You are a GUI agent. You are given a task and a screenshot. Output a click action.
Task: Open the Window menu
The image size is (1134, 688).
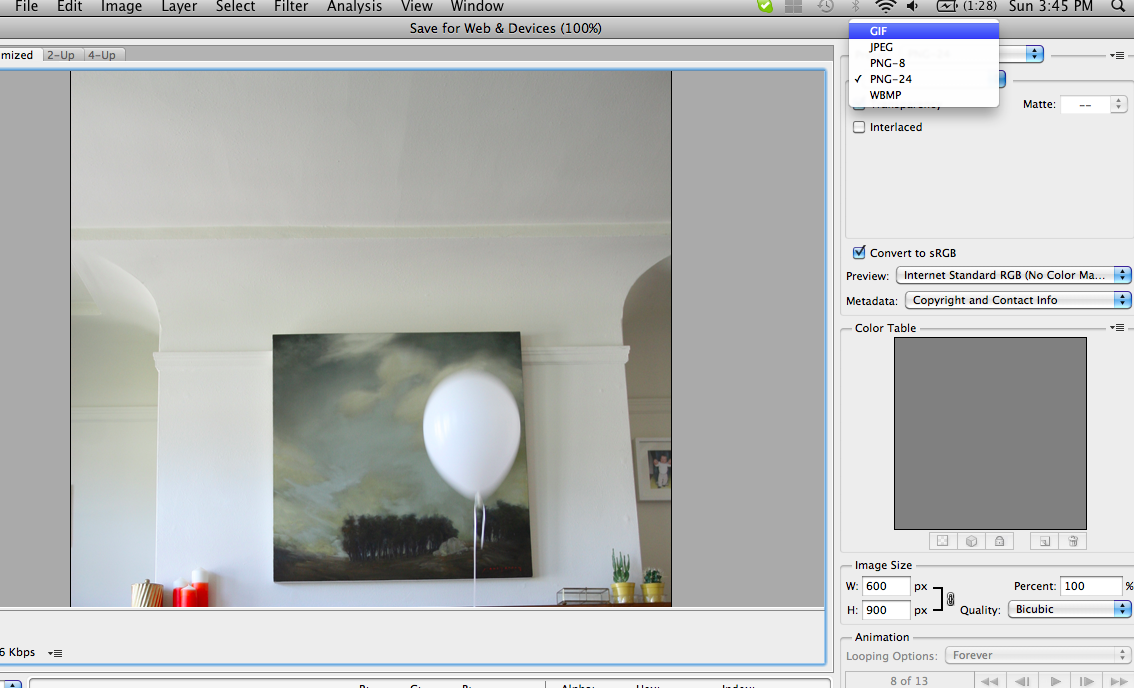tap(477, 7)
